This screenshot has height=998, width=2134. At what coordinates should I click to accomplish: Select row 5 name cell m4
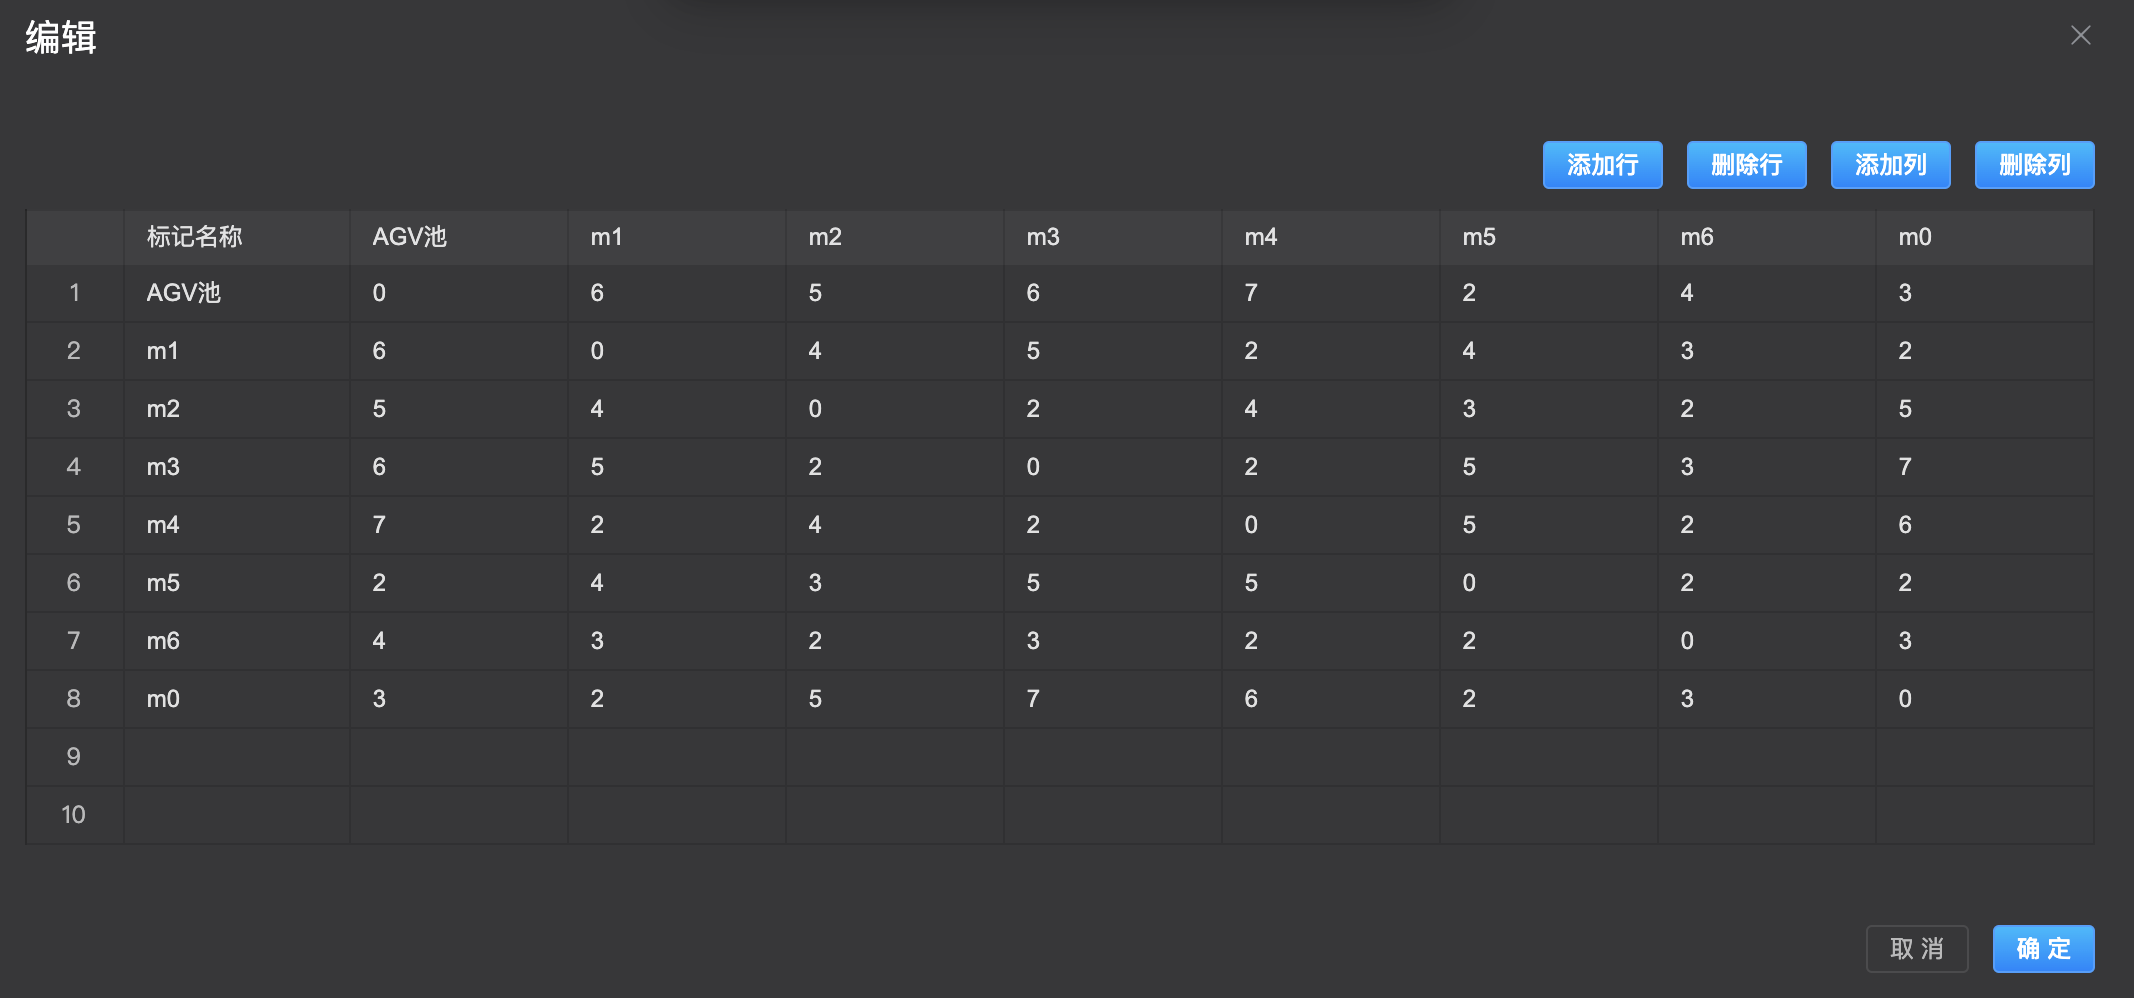coord(236,525)
